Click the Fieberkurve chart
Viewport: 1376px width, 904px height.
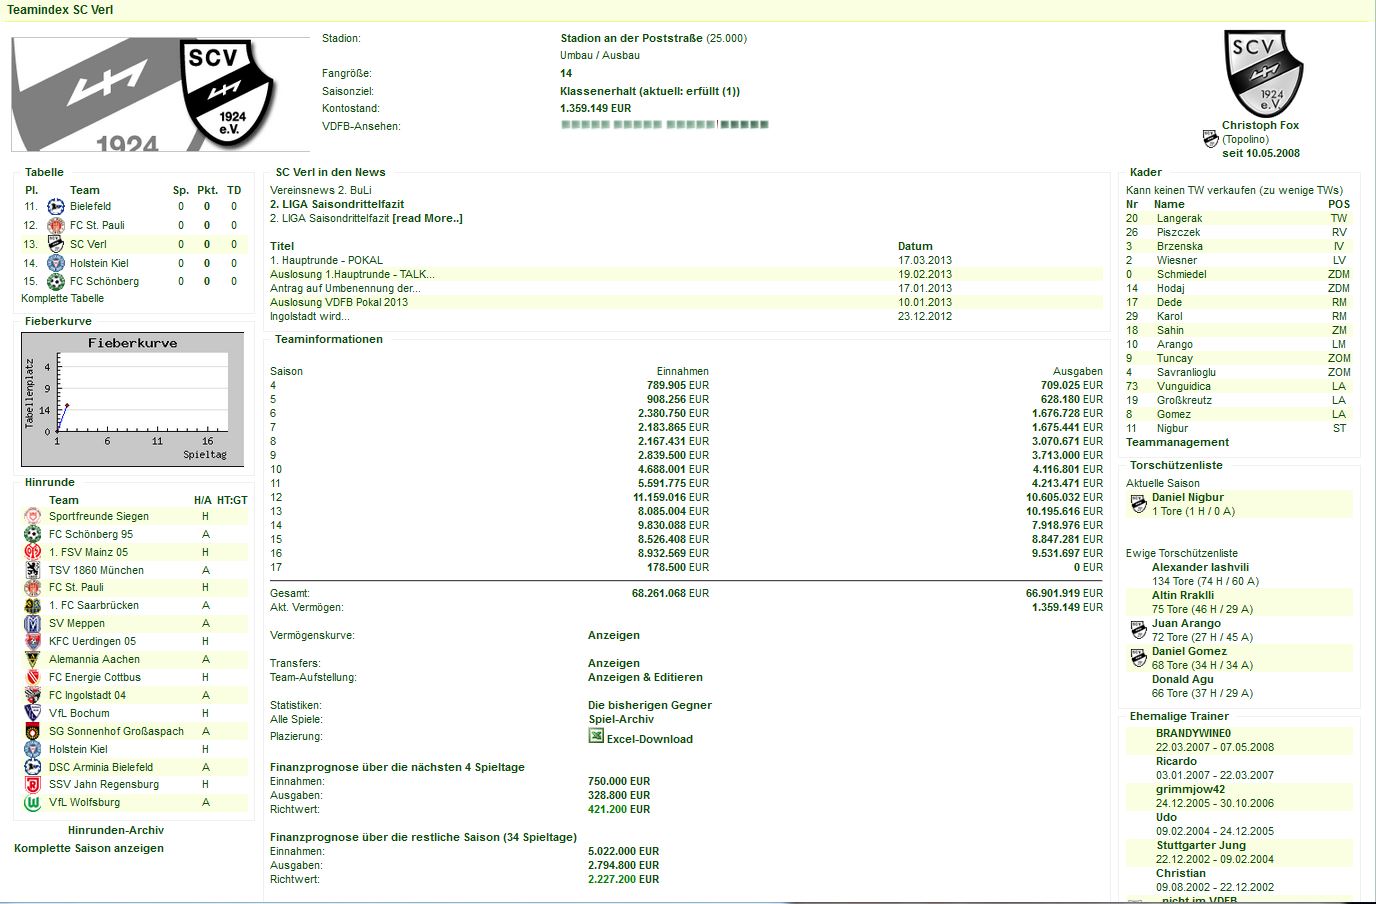132,399
